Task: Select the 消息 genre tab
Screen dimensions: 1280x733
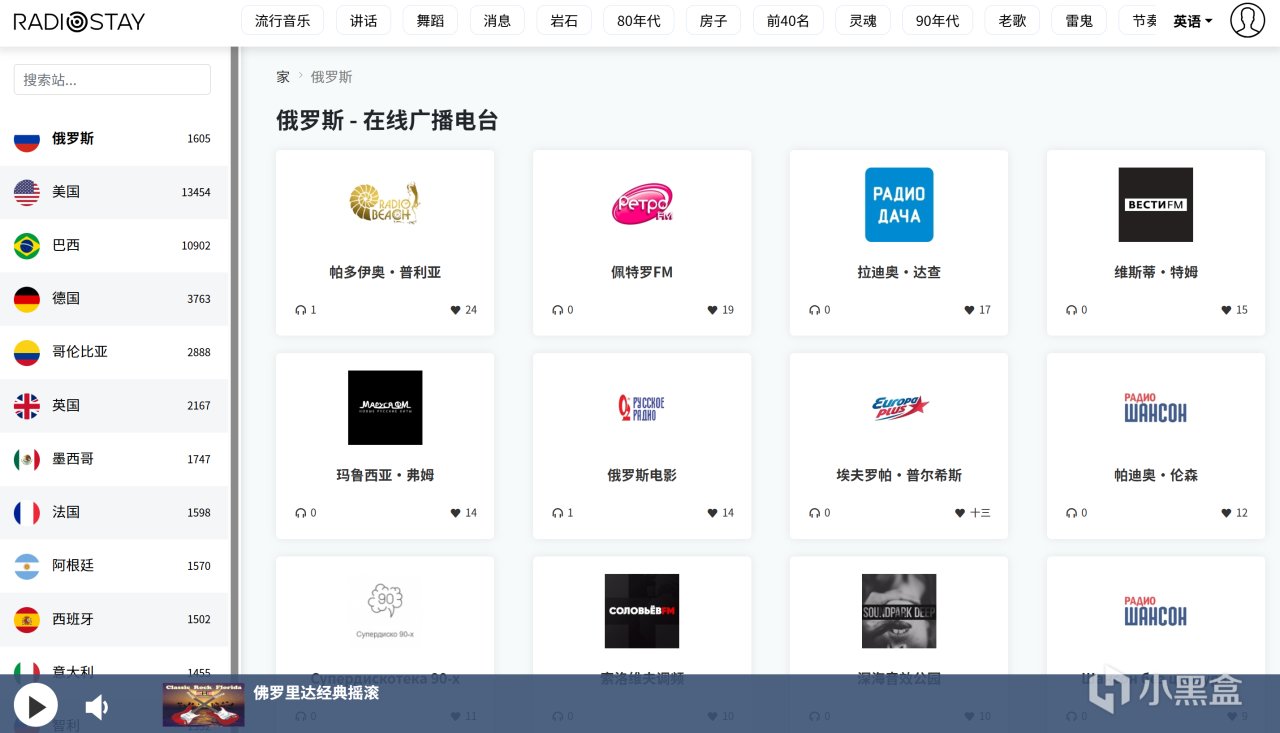Action: [x=497, y=20]
